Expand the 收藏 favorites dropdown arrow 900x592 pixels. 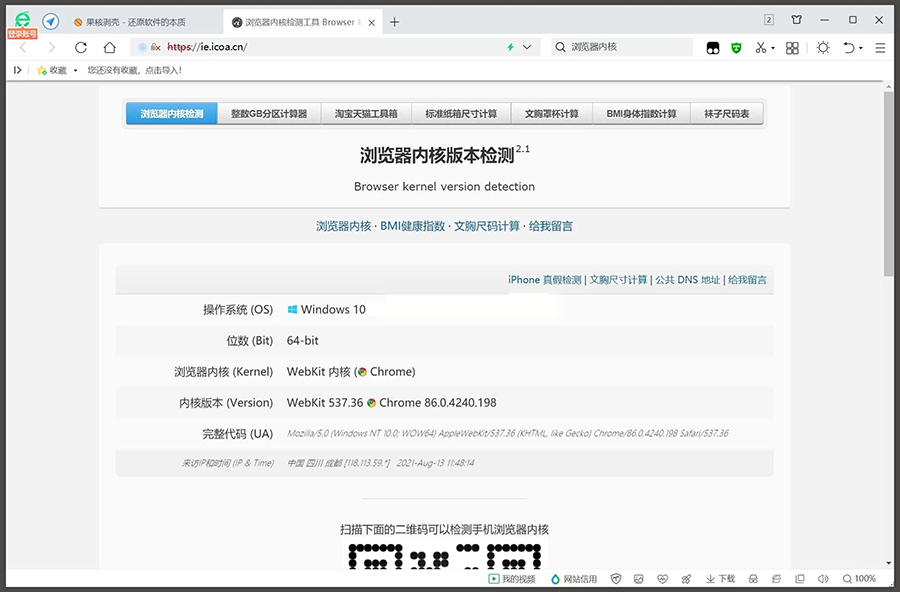tap(76, 71)
